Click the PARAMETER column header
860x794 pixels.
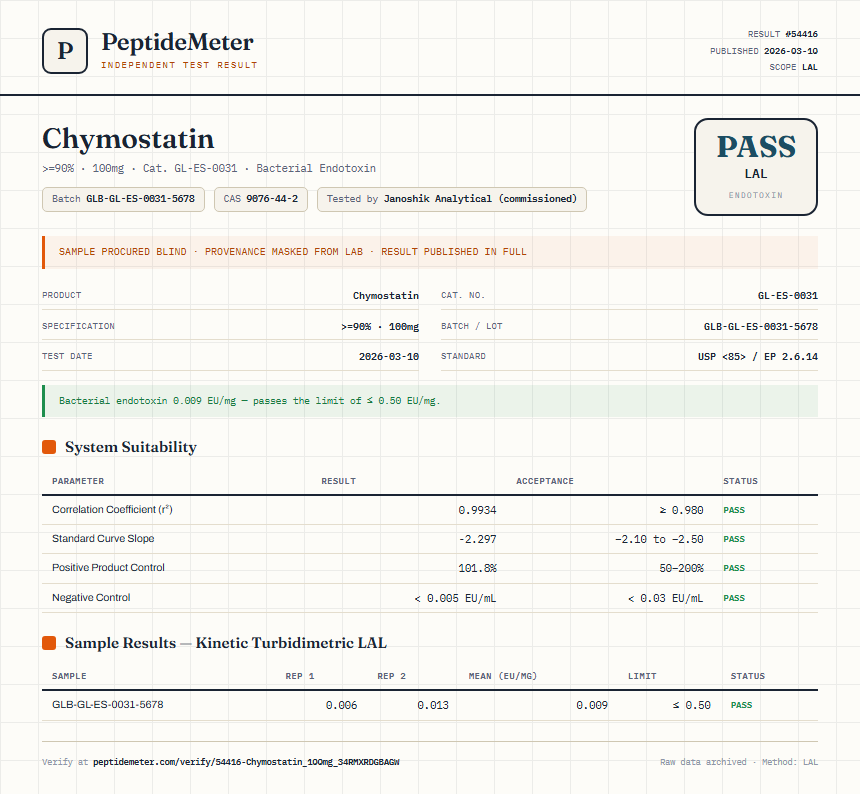pos(78,481)
